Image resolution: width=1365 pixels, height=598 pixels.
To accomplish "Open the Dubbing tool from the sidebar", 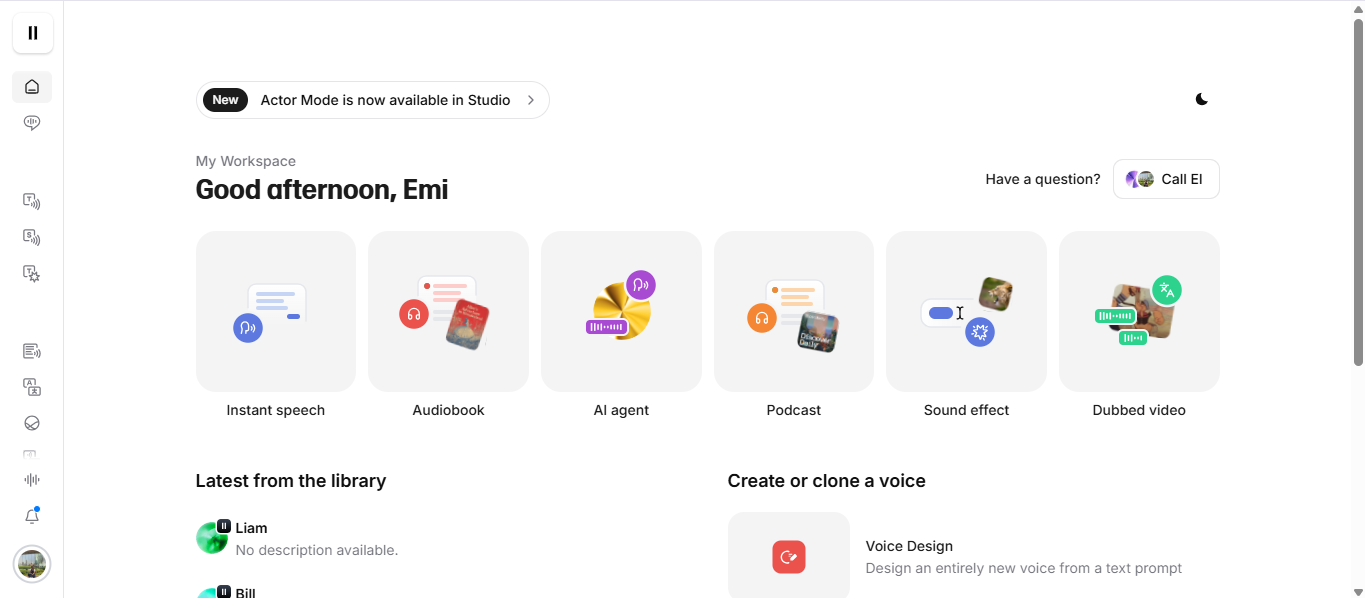I will (x=31, y=387).
